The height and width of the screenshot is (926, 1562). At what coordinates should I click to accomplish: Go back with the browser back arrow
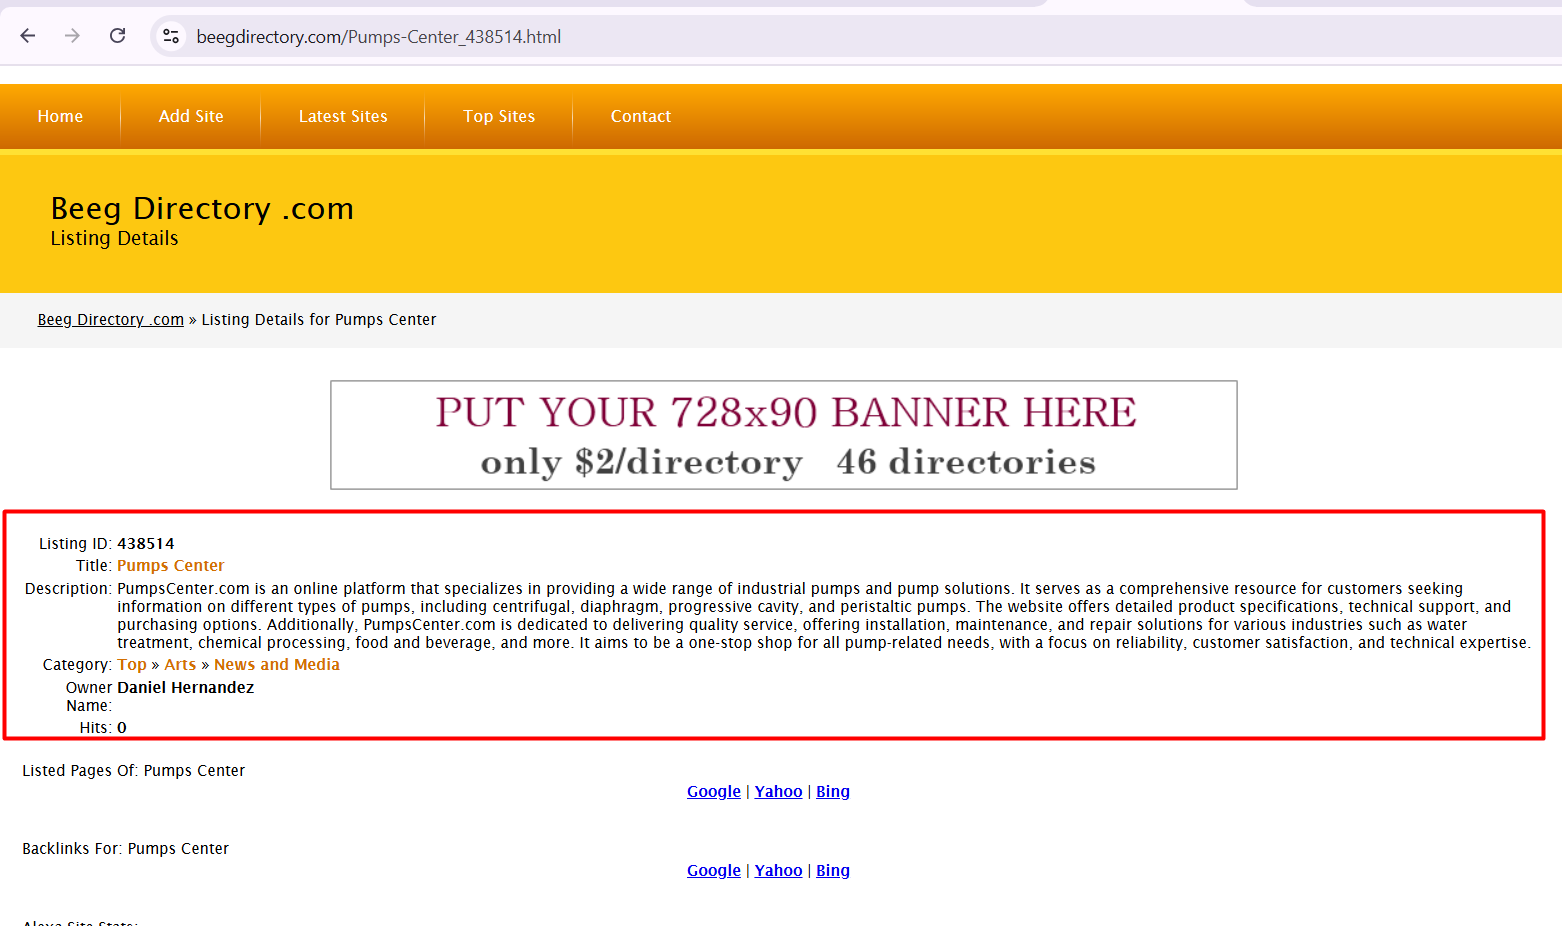point(28,36)
